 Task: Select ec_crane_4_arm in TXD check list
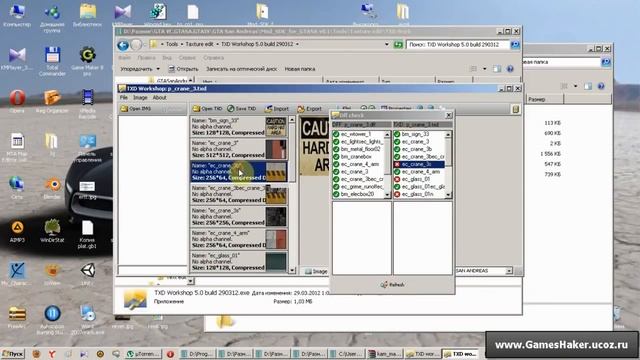[x=419, y=171]
